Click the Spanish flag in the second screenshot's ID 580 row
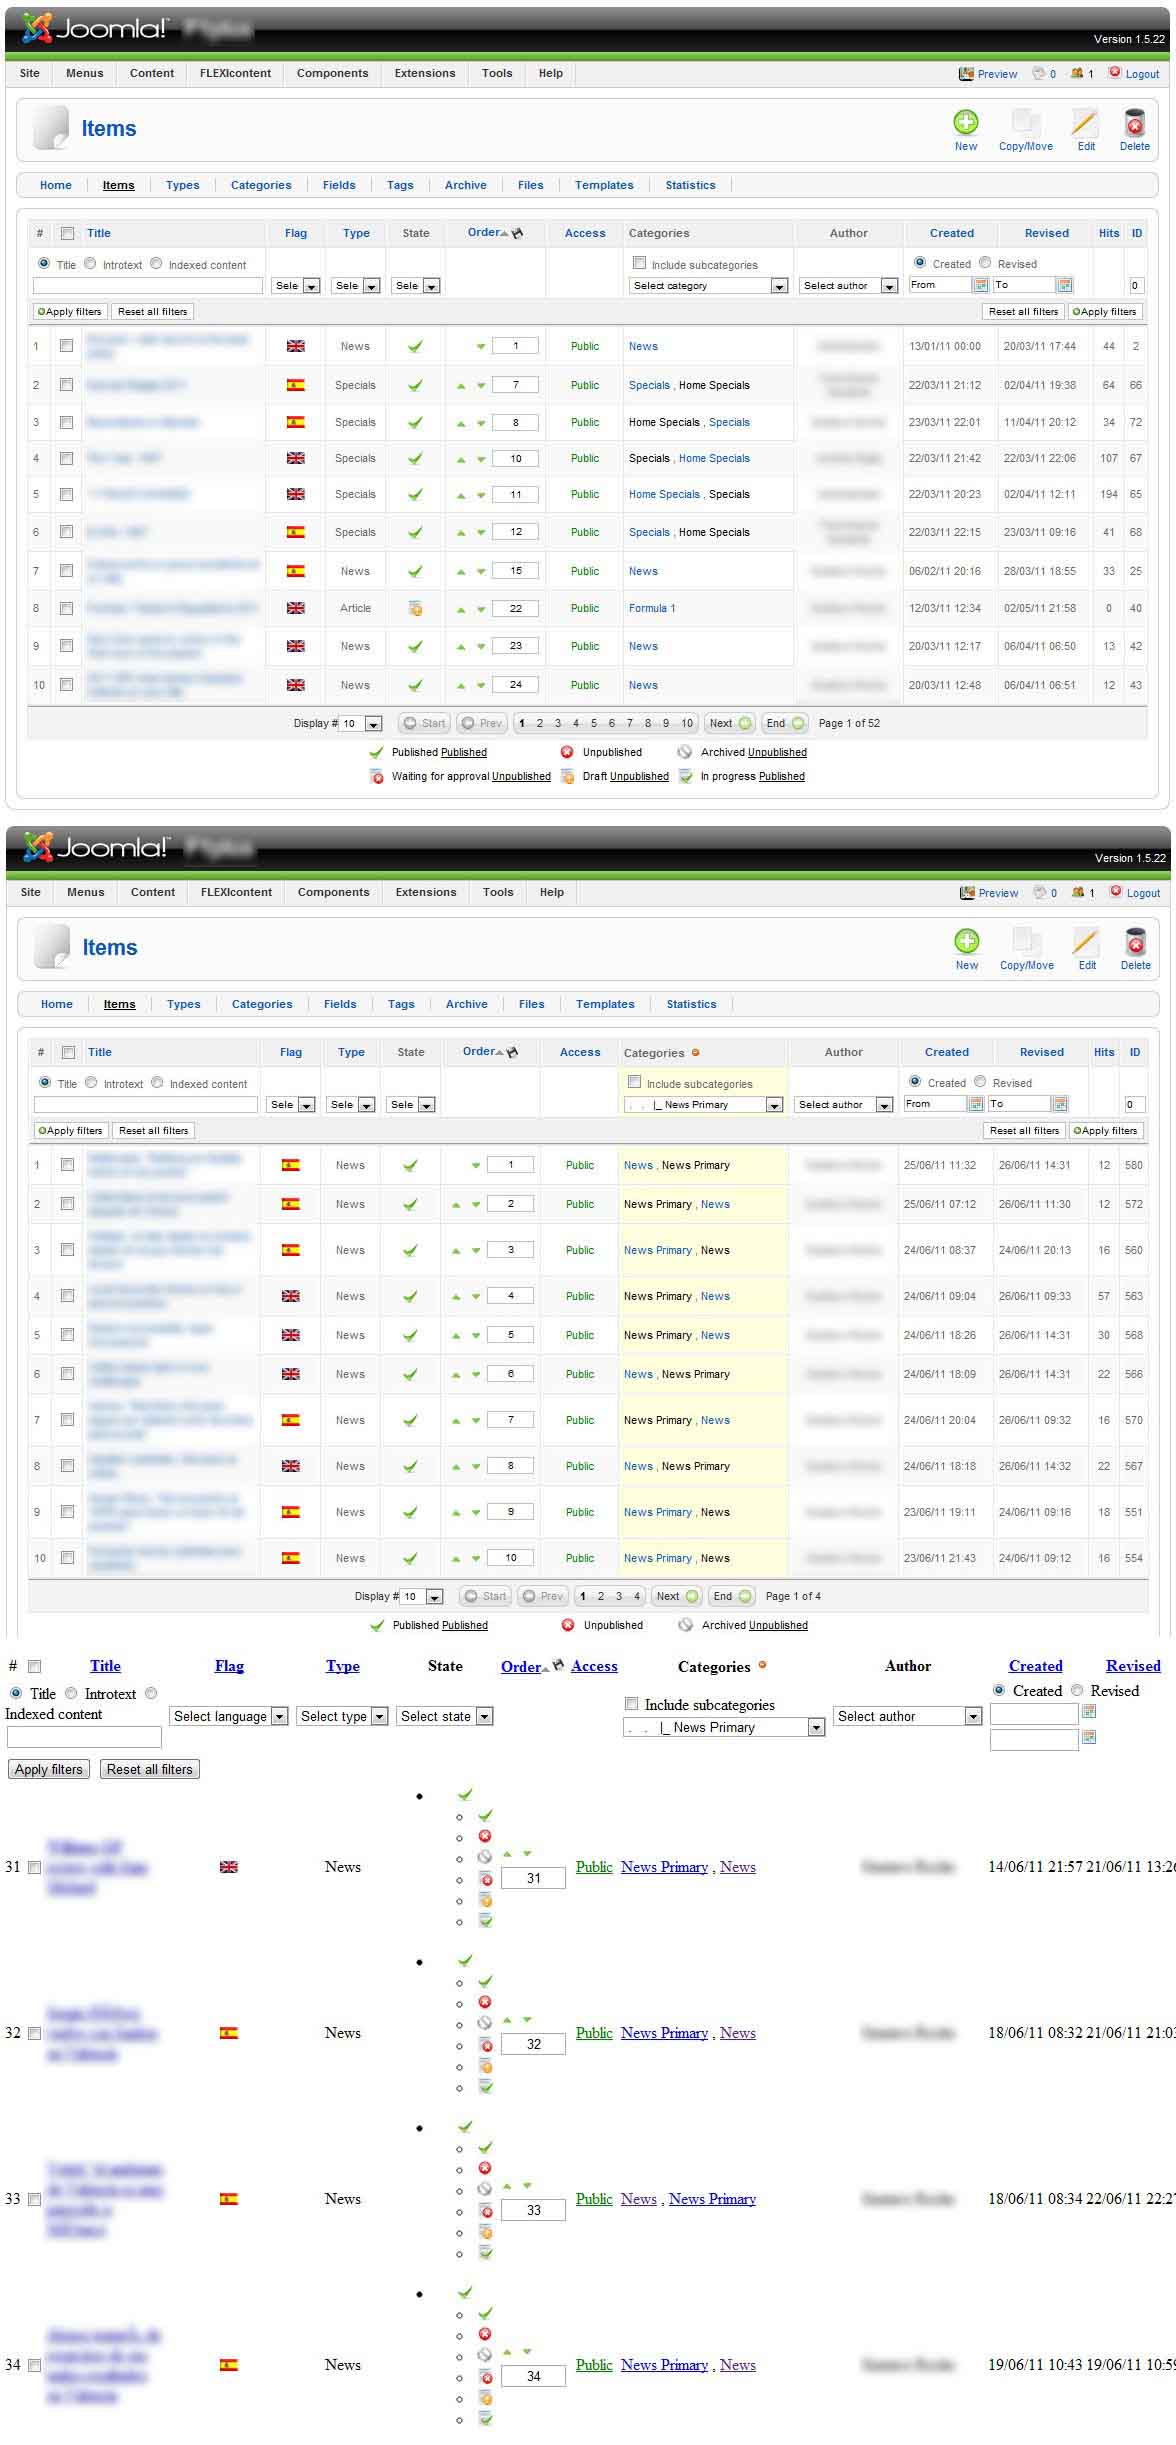This screenshot has height=2445, width=1176. (x=291, y=1165)
